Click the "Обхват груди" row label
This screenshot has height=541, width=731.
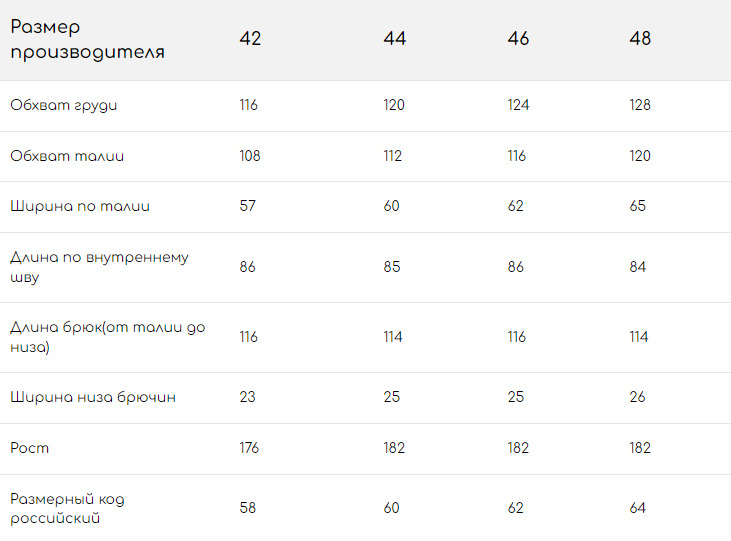(x=64, y=105)
